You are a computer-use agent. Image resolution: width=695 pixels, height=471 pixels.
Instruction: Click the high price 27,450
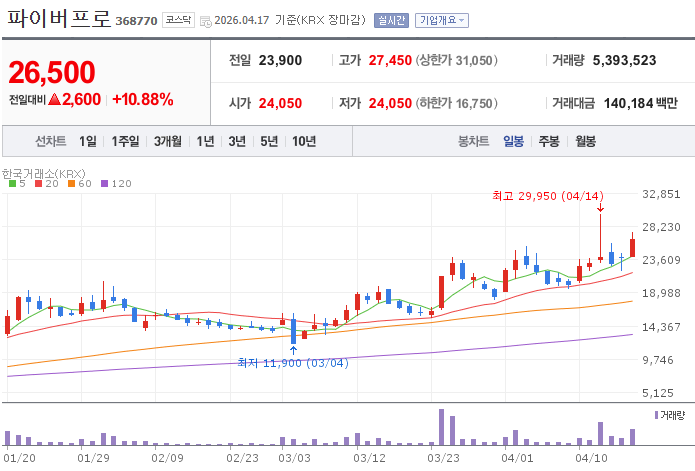tap(390, 60)
